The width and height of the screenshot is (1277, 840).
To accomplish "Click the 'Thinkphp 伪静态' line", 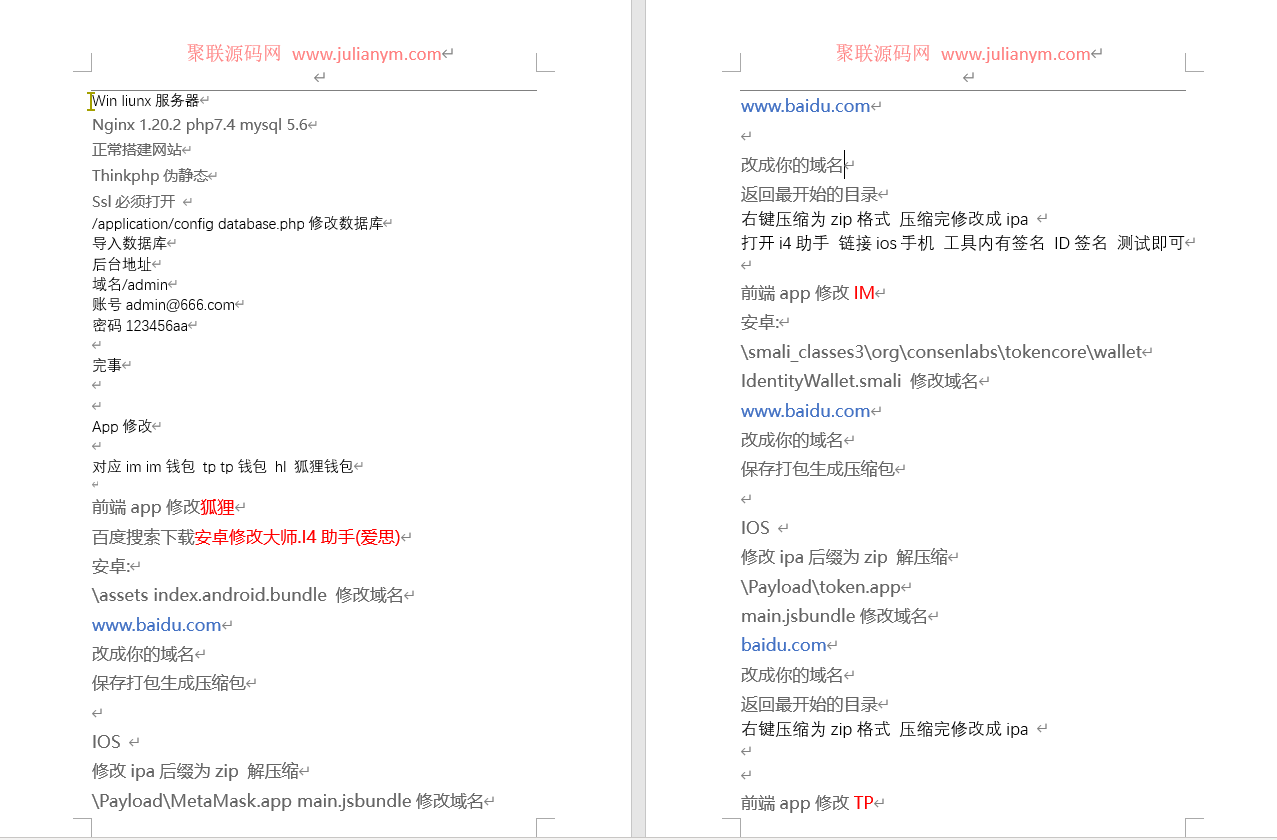I will (150, 176).
